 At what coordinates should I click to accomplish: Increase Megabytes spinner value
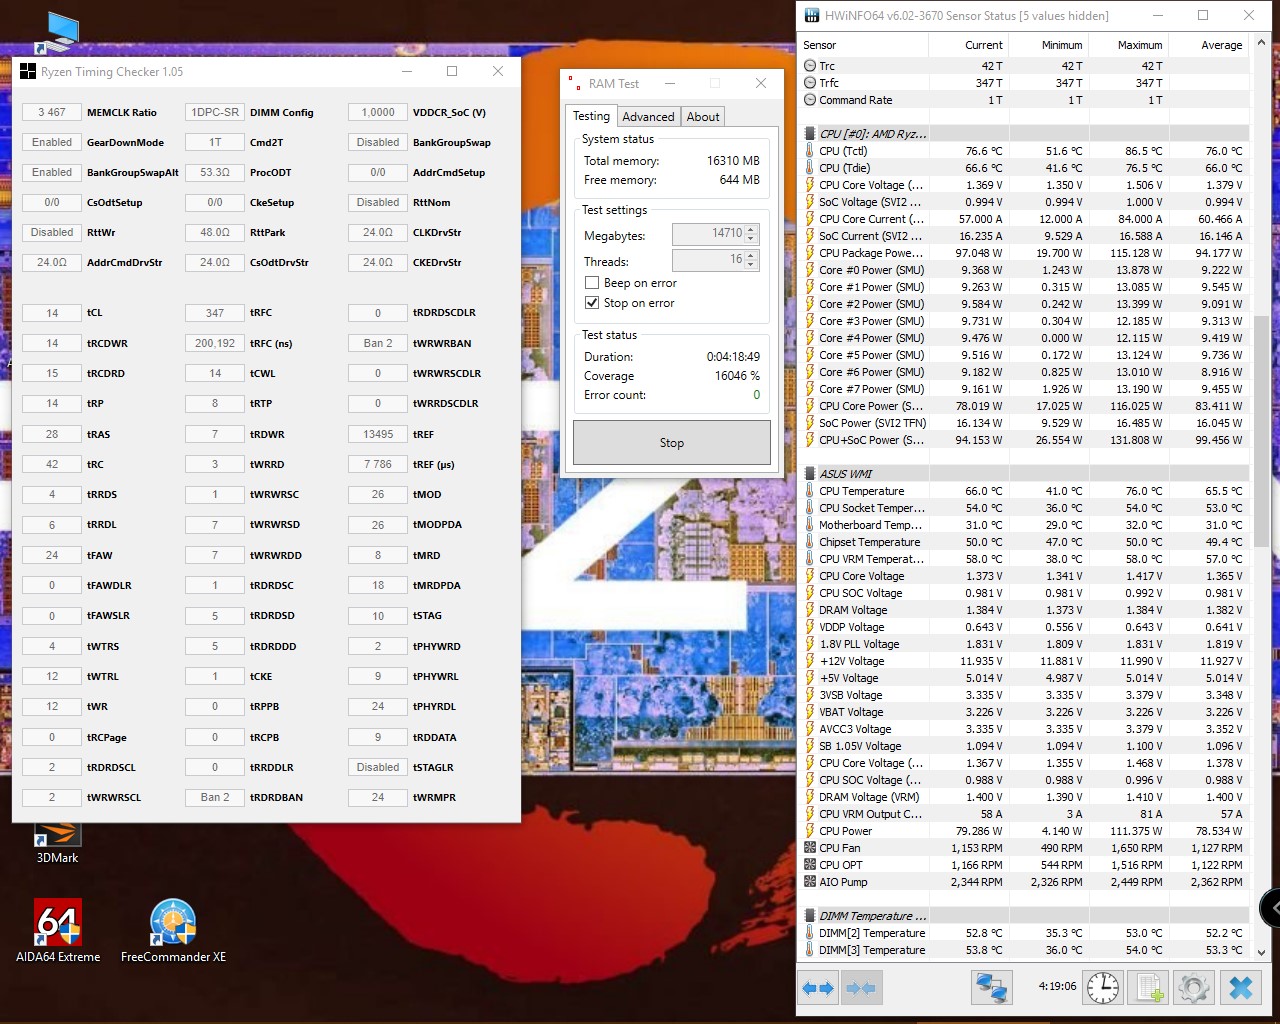click(x=752, y=229)
